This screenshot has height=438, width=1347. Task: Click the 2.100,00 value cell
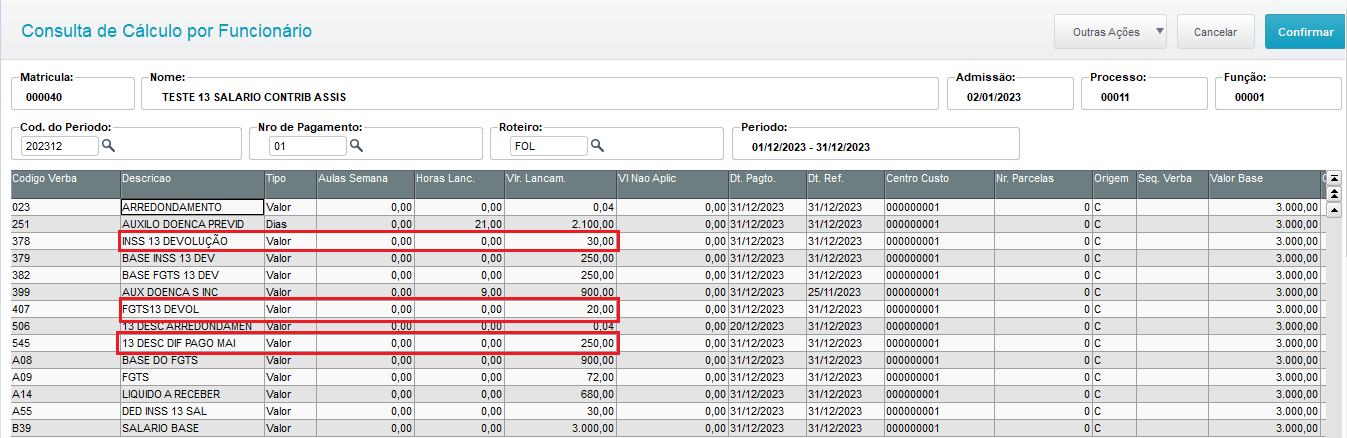pyautogui.click(x=560, y=224)
